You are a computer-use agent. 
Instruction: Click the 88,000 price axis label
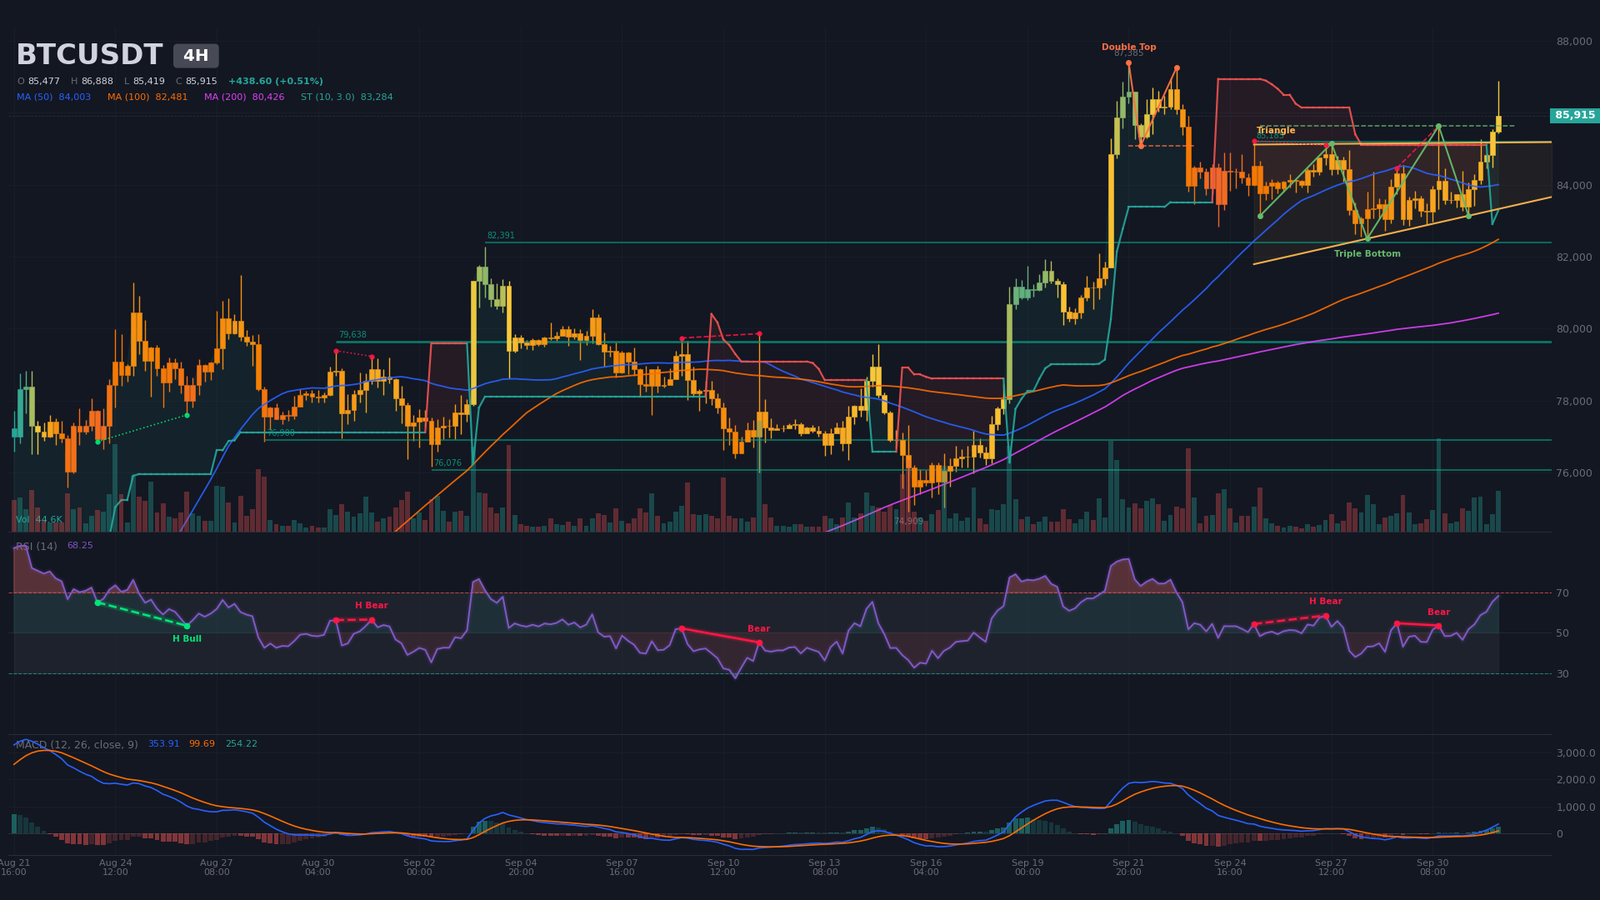[x=1574, y=41]
